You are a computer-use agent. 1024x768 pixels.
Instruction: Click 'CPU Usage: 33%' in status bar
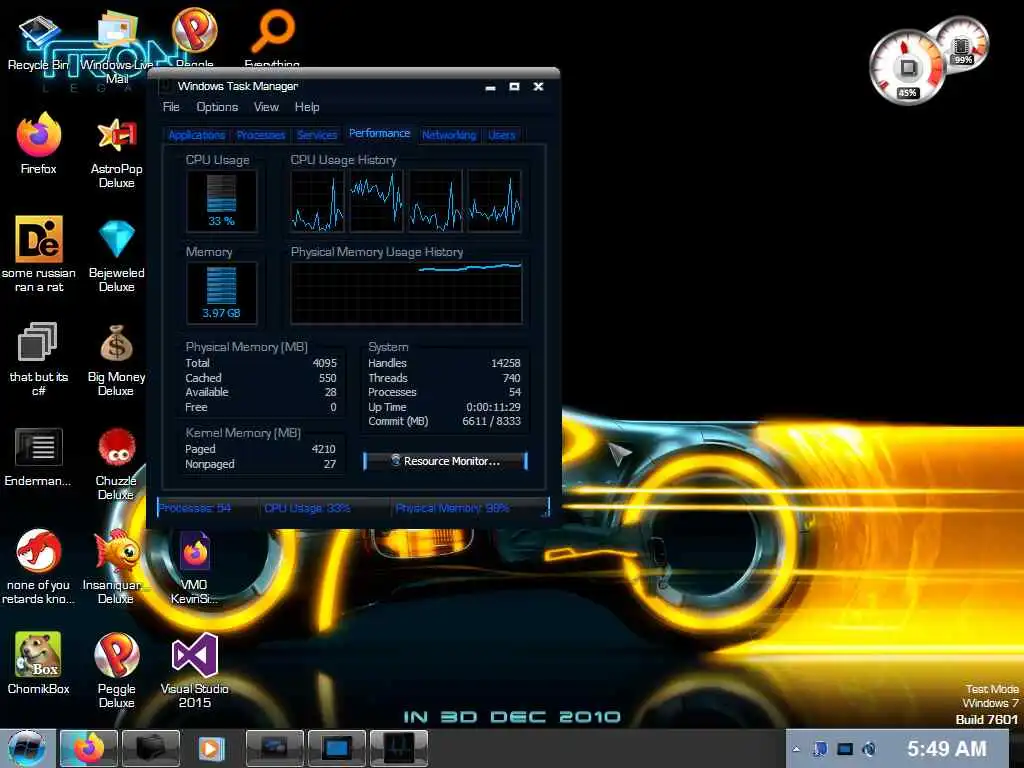(x=307, y=508)
